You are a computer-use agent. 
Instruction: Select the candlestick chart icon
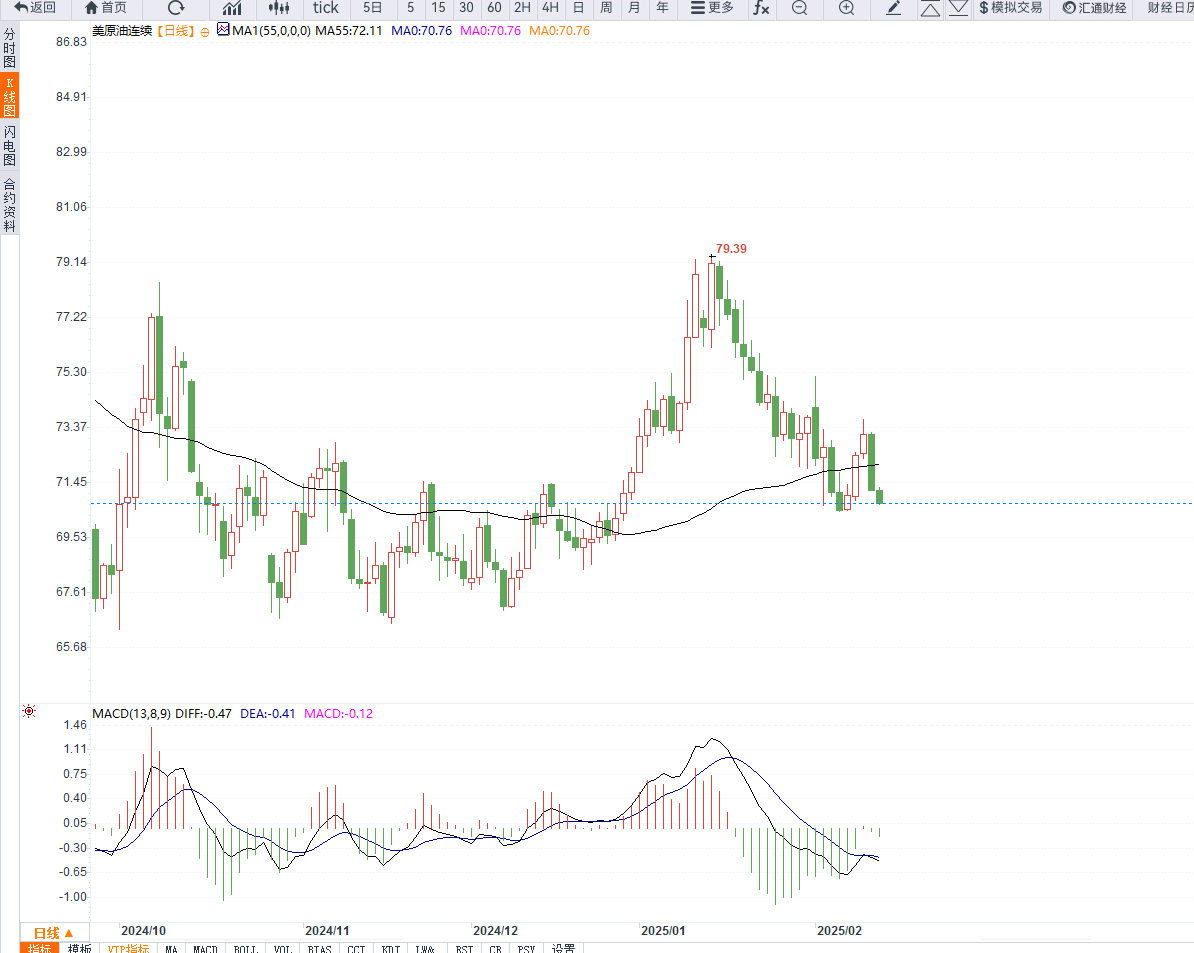coord(279,8)
